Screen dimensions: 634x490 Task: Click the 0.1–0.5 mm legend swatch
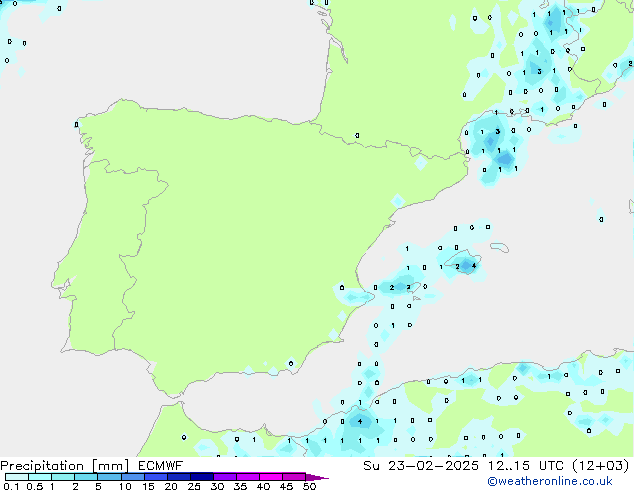point(17,477)
